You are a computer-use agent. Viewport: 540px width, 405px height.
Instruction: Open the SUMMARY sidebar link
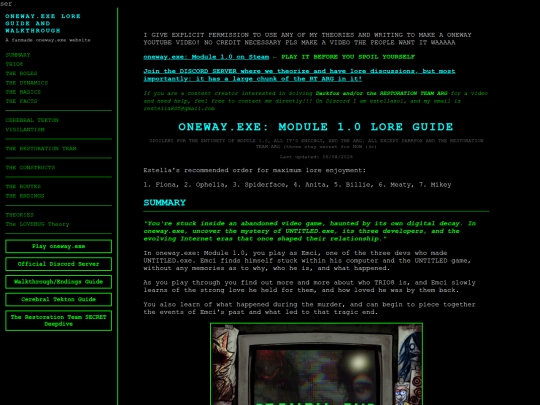(x=18, y=55)
